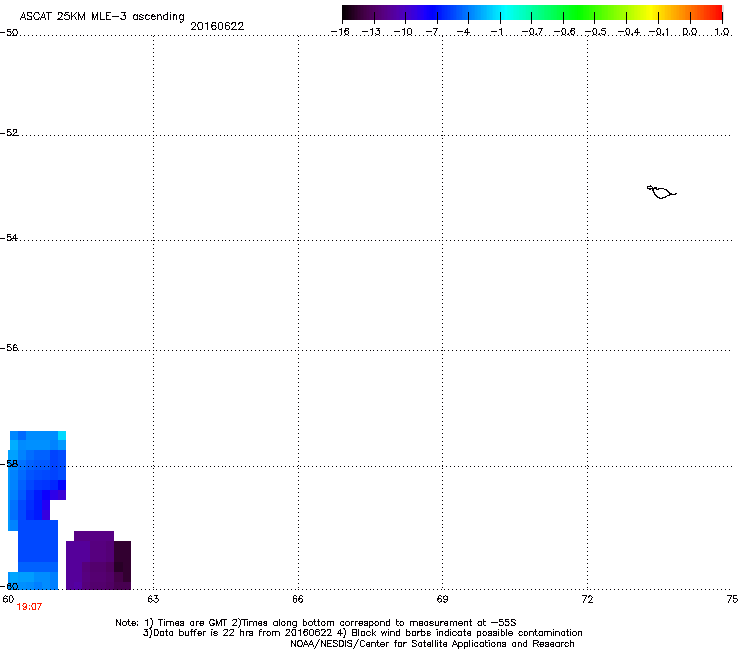Click longitude label 69
Screen dimensions: 740x650
tap(442, 599)
